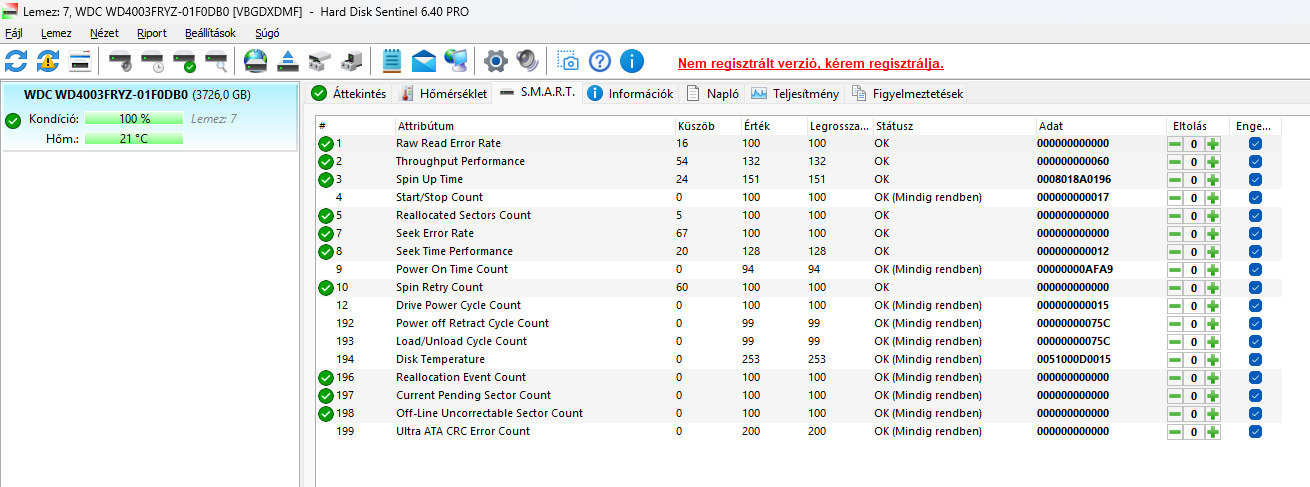Click the blue envelope e-mail icon
The height and width of the screenshot is (487, 1310).
[x=424, y=61]
